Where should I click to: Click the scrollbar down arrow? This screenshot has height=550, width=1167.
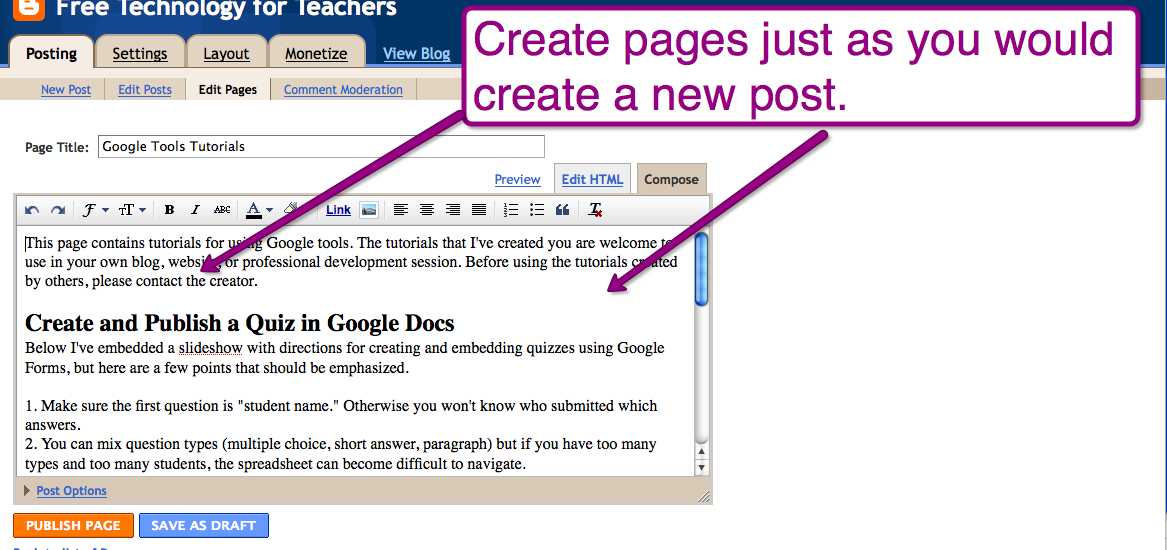click(701, 467)
